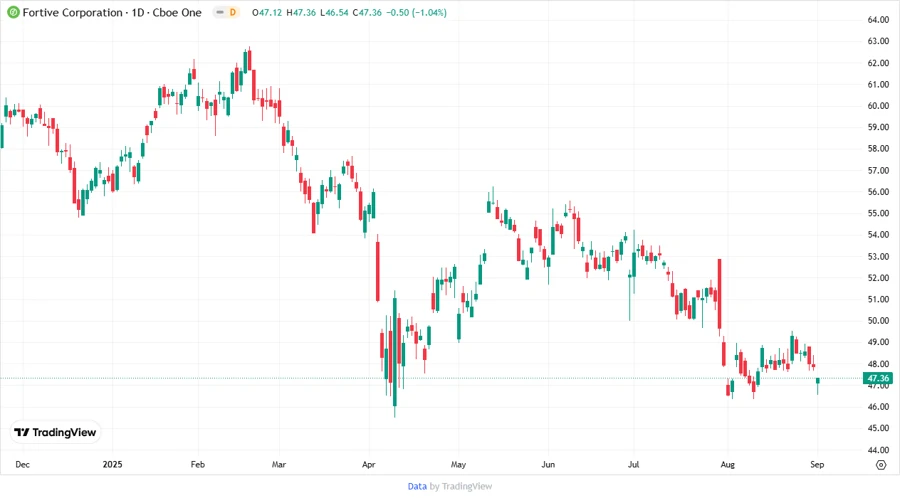Click the open value O47.12
Viewport: 900px width, 498px height.
click(267, 12)
